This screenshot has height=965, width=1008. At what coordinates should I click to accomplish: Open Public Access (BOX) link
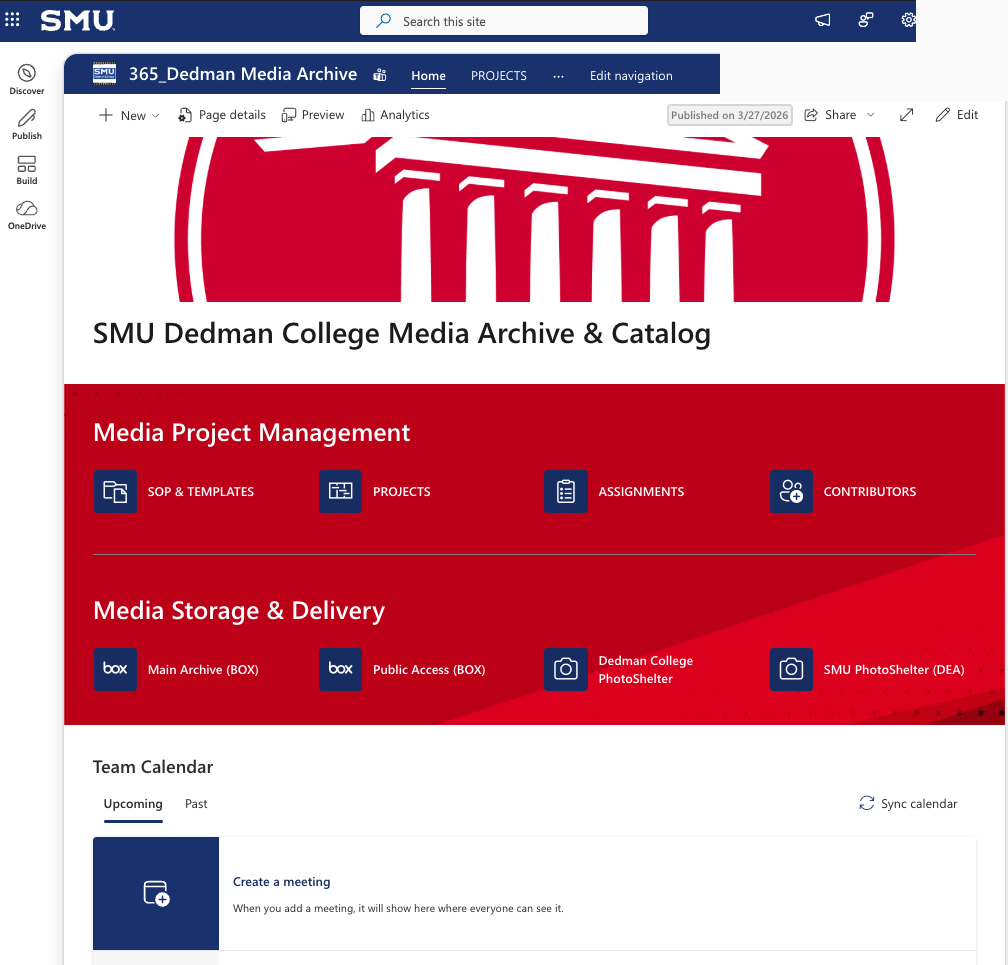point(429,670)
